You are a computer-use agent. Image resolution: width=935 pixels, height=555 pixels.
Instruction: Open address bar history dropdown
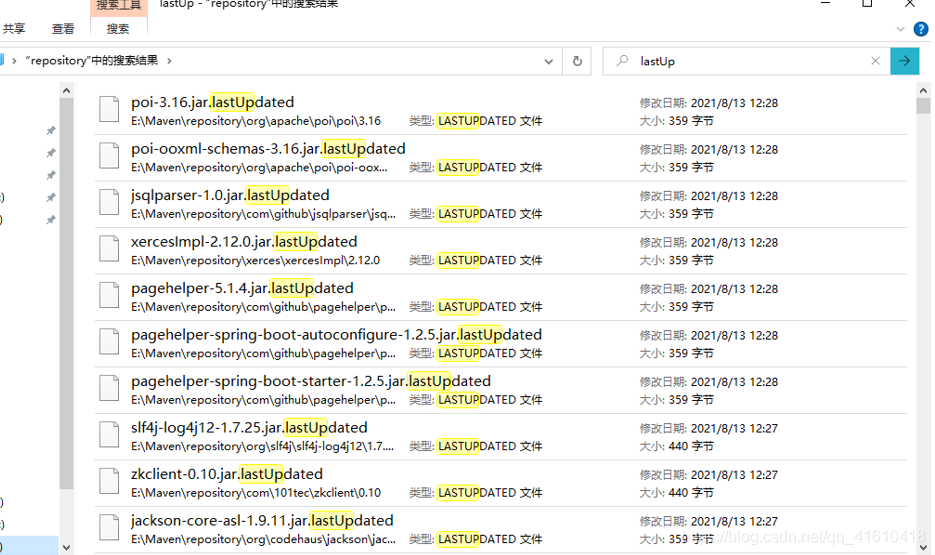click(549, 61)
